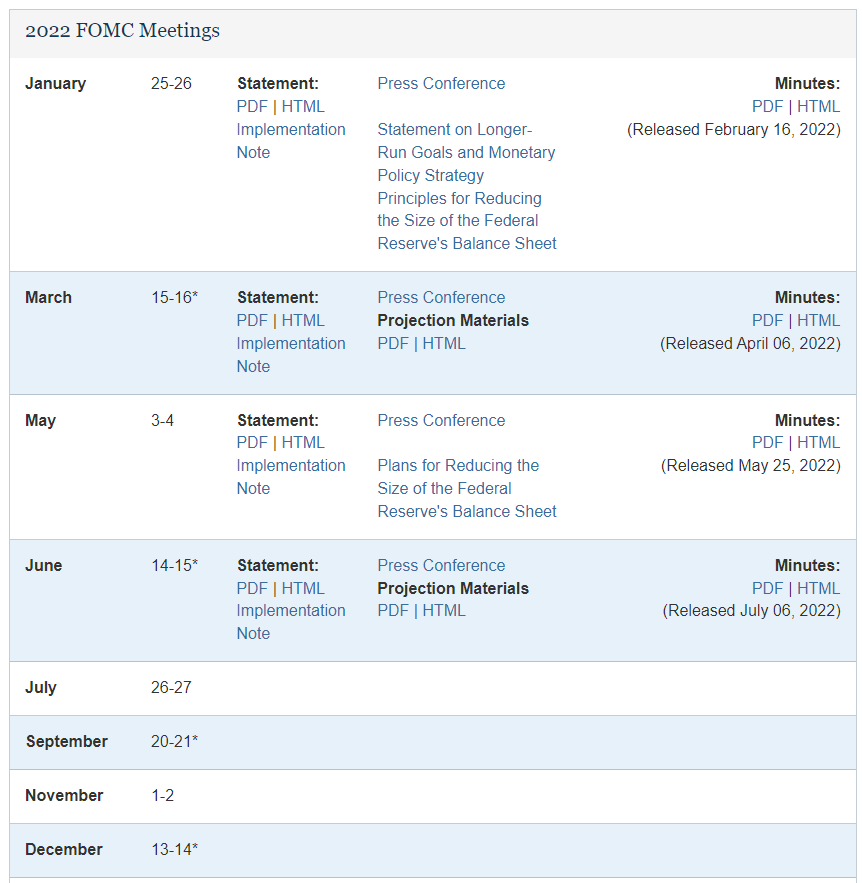Open January statement HTML link
The height and width of the screenshot is (883, 862).
tap(303, 106)
